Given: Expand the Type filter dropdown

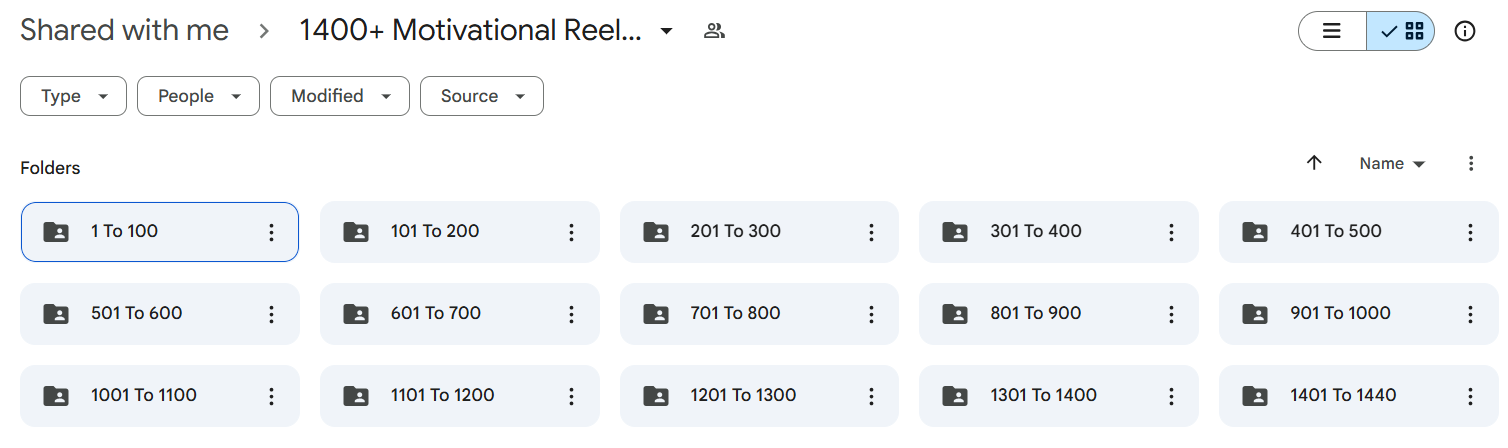Looking at the screenshot, I should pyautogui.click(x=74, y=96).
